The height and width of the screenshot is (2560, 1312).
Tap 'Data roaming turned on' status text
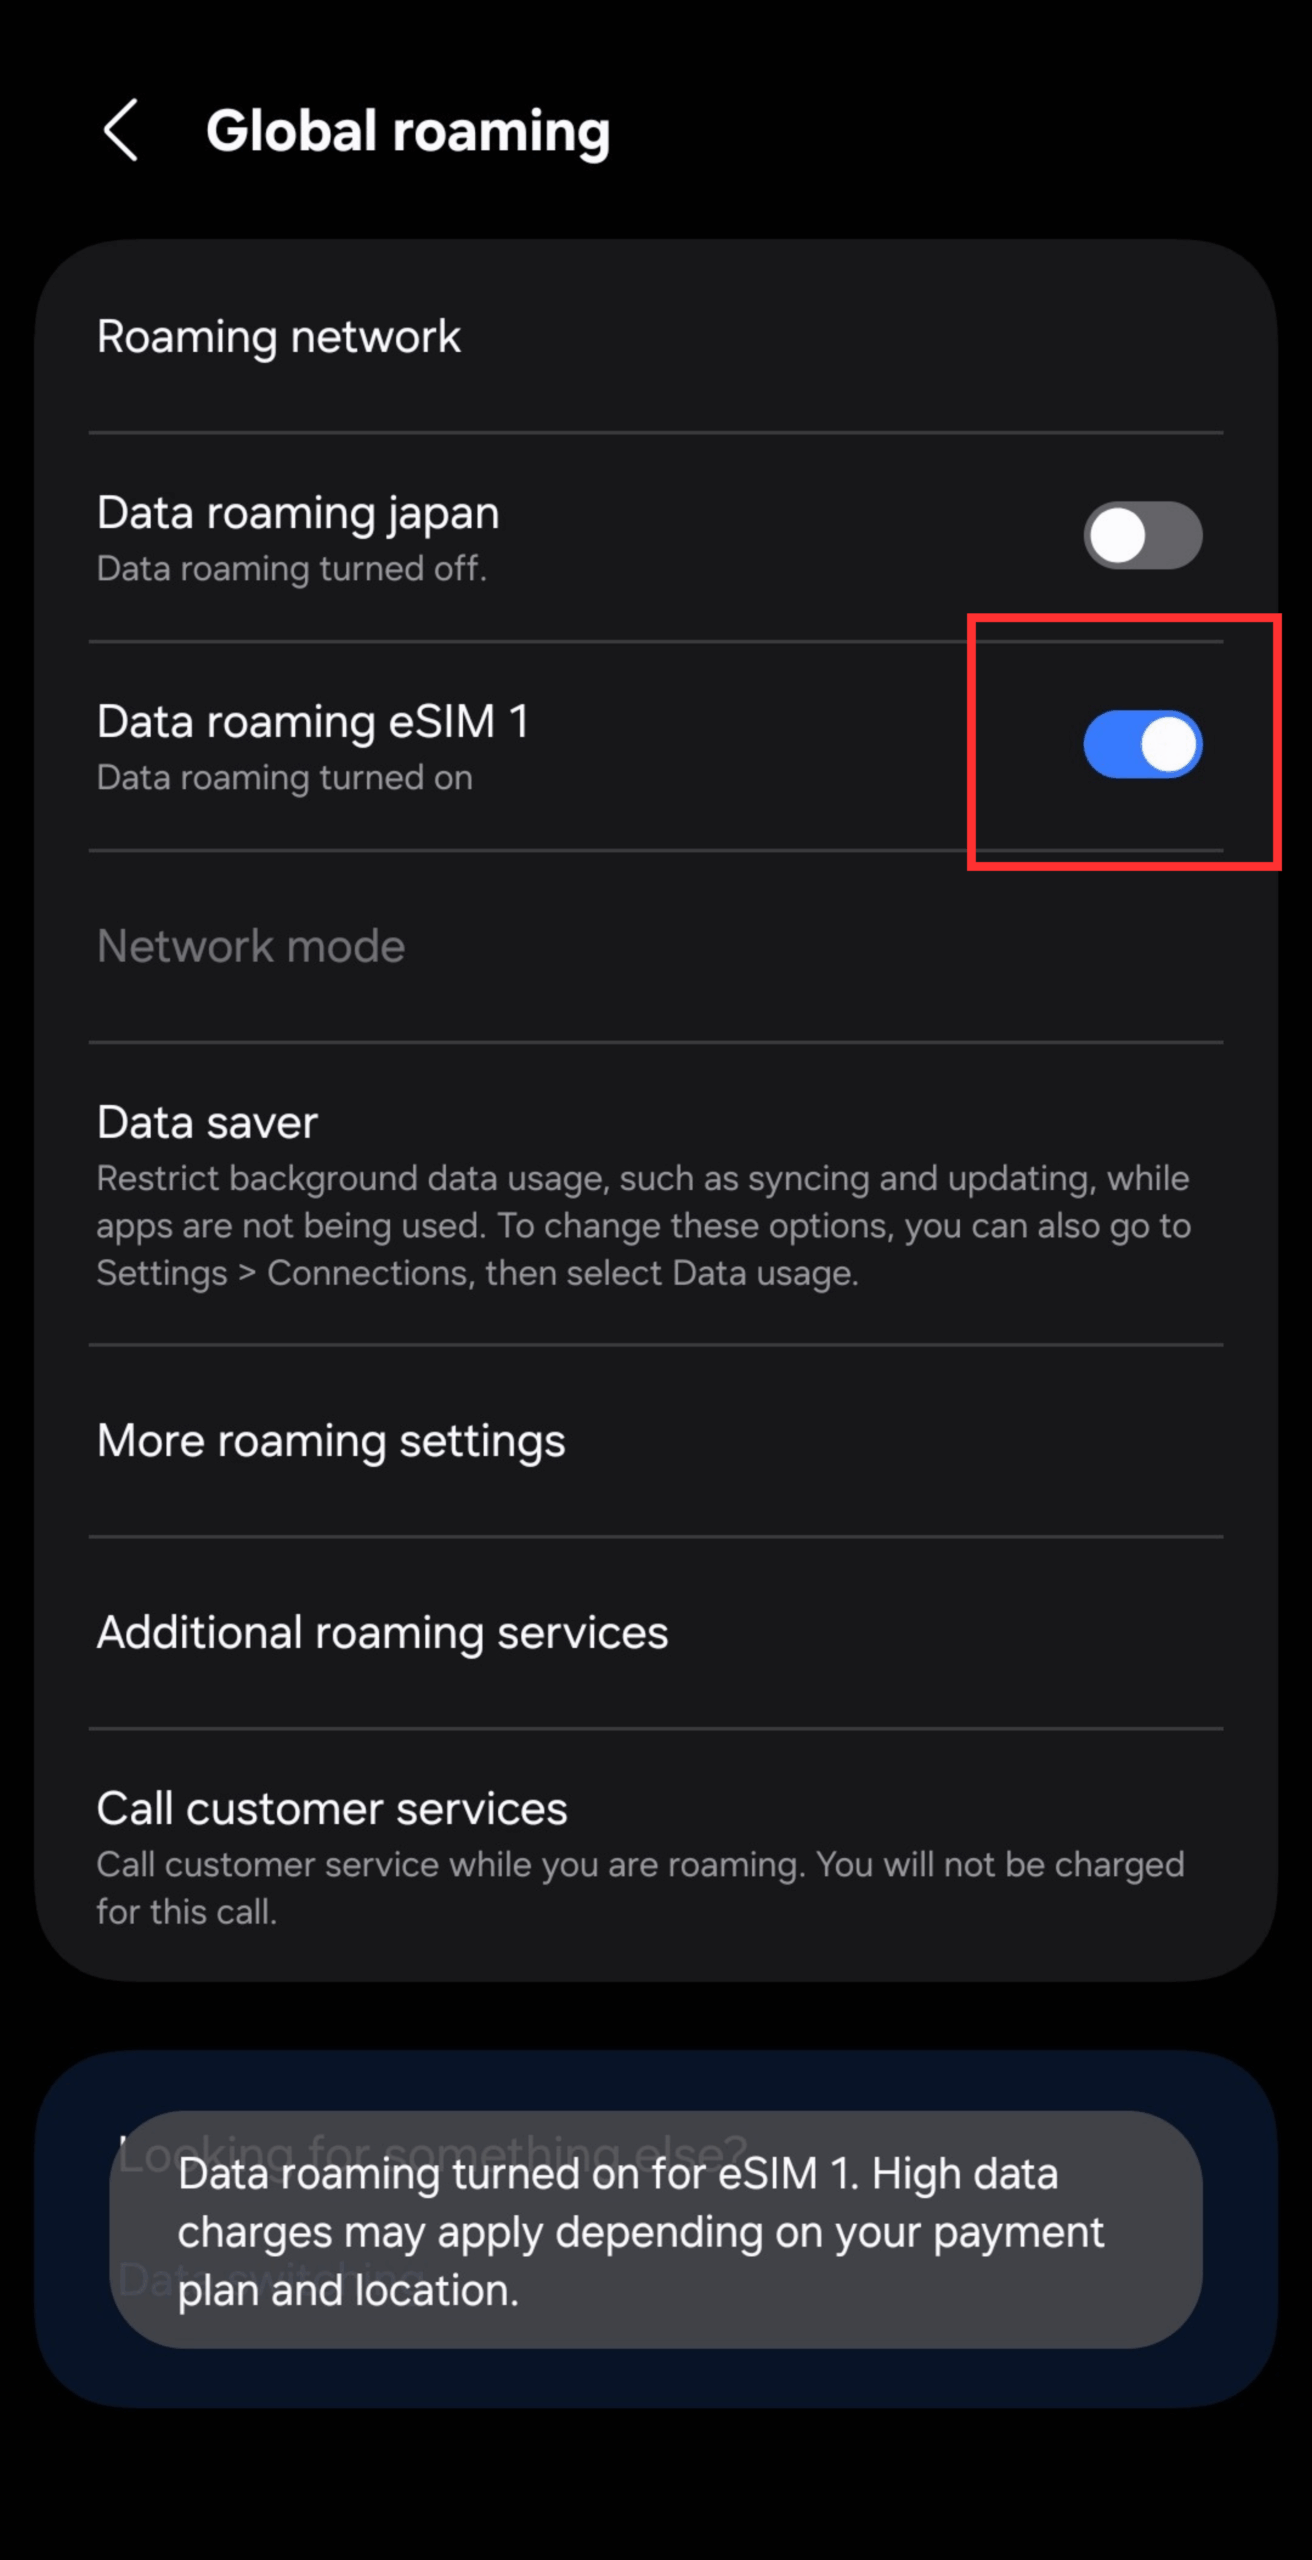coord(285,778)
